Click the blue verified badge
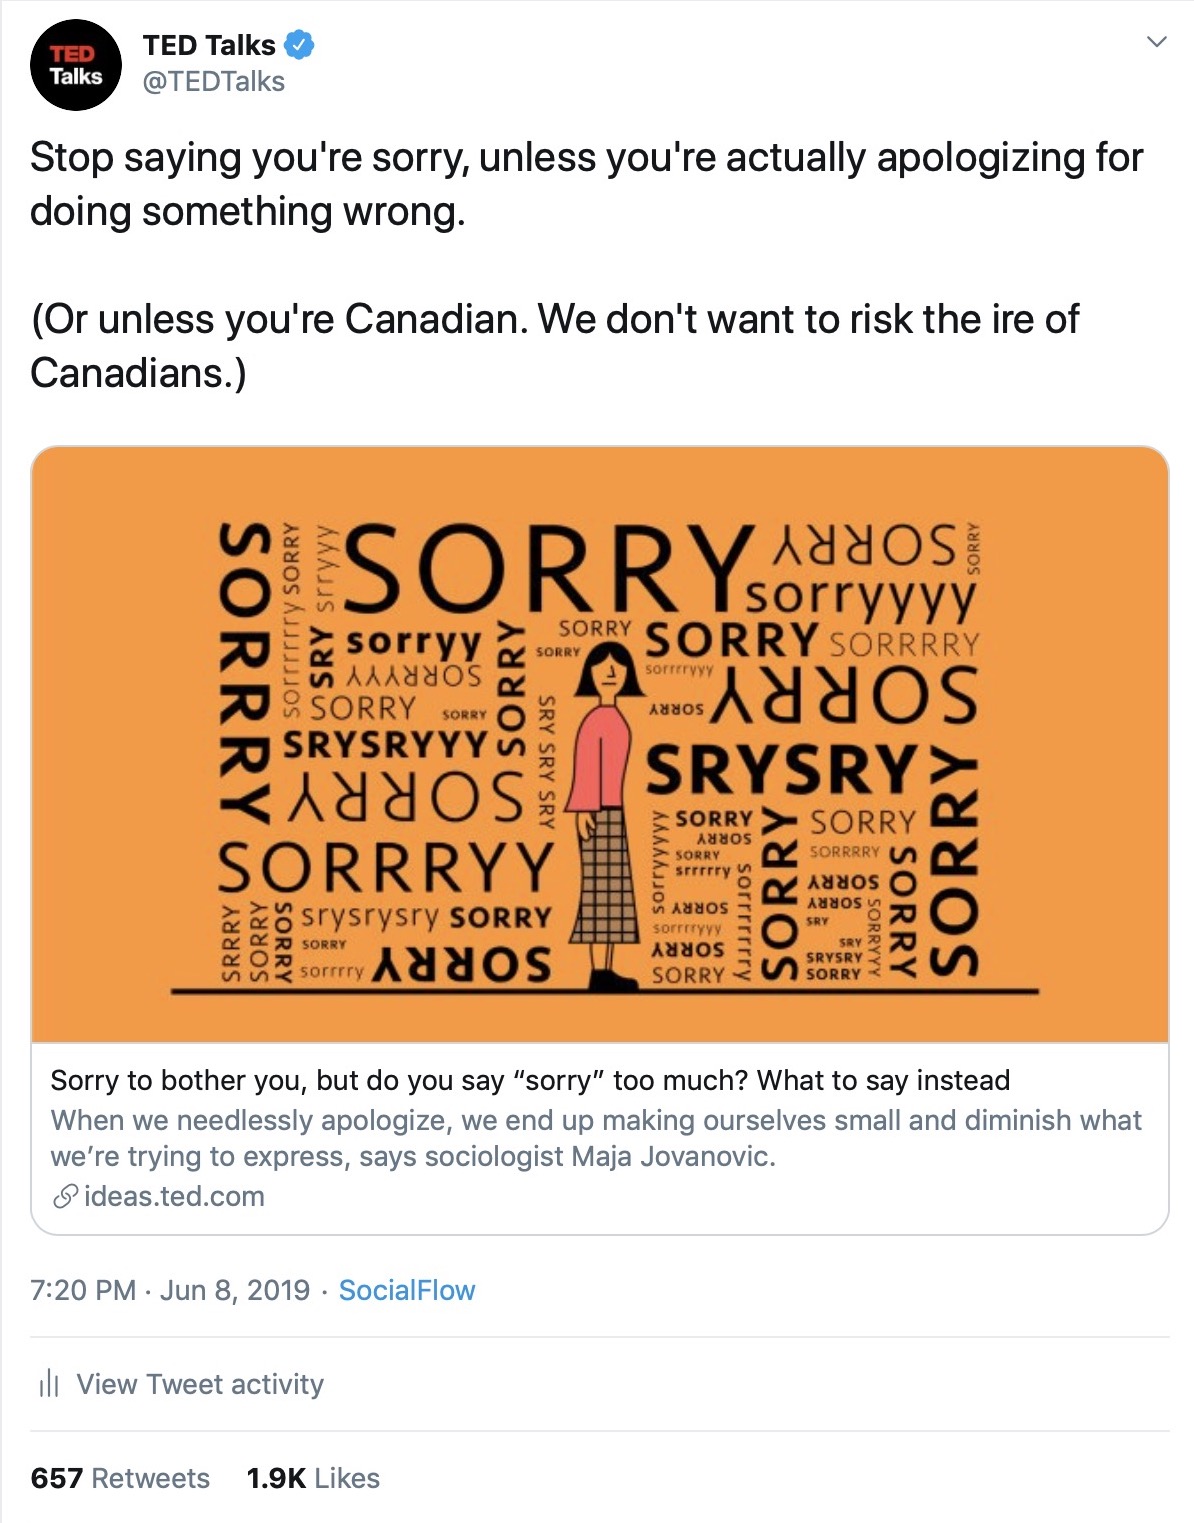The image size is (1194, 1523). point(299,45)
